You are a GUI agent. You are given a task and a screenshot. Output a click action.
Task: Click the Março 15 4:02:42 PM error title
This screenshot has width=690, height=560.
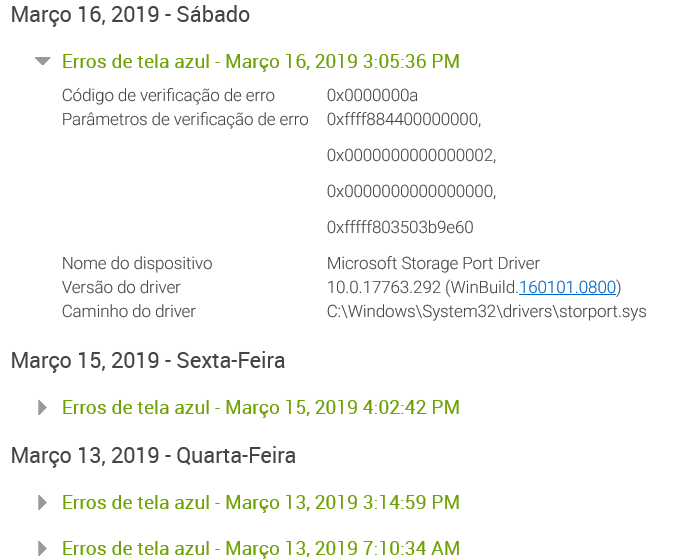tap(261, 408)
